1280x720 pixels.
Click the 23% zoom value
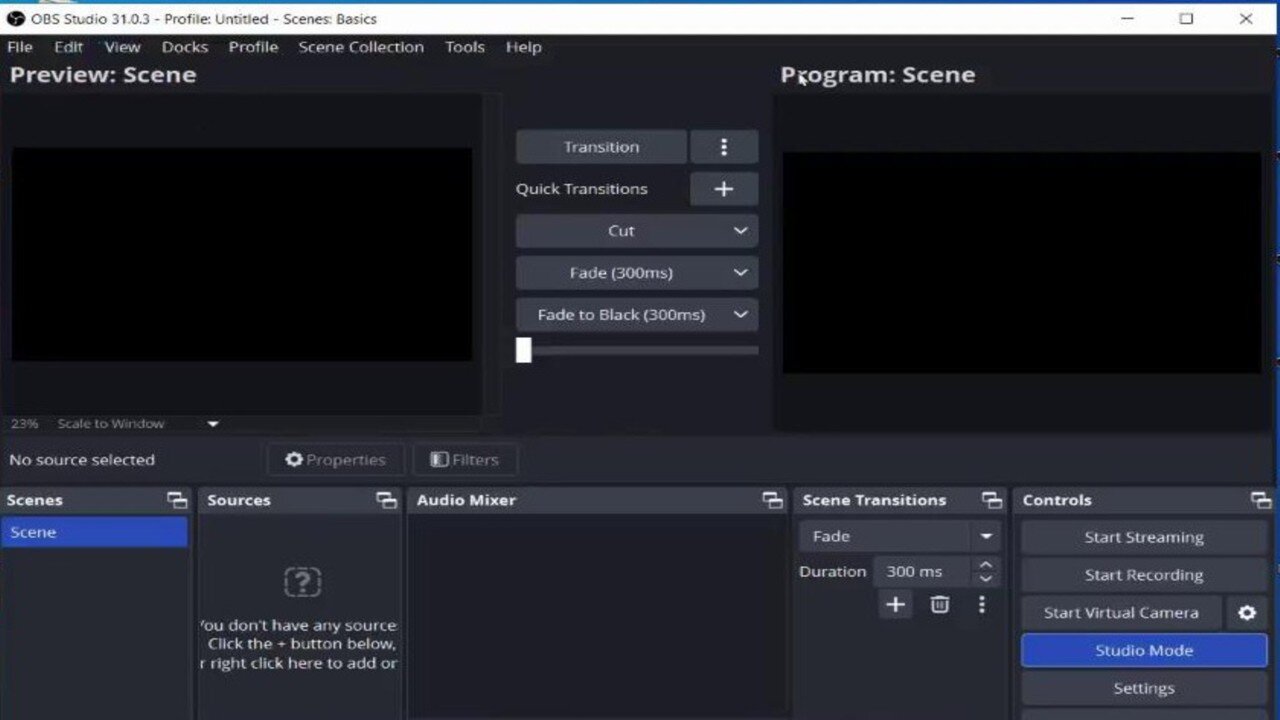(24, 424)
